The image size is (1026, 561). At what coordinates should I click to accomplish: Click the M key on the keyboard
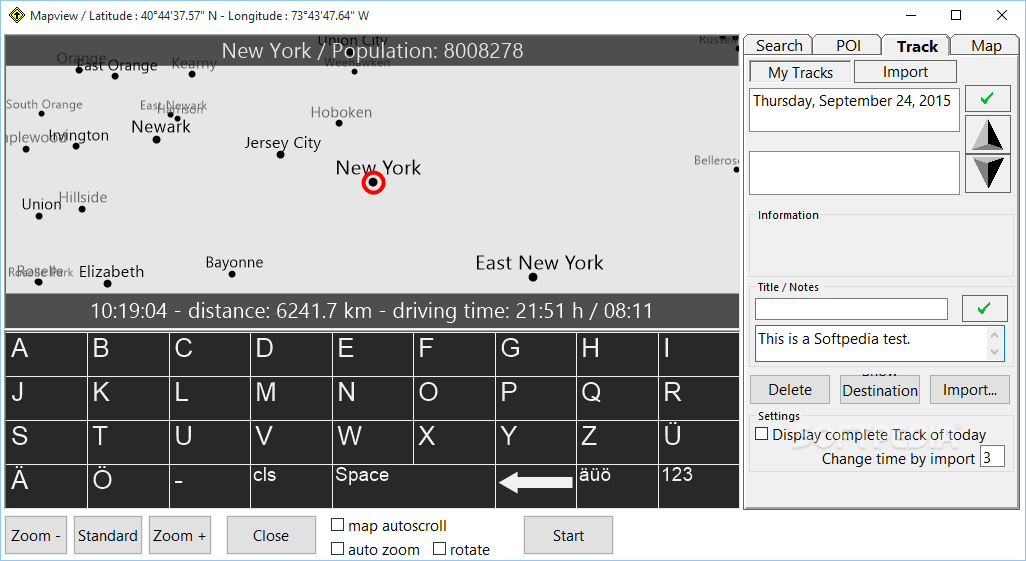(x=291, y=398)
